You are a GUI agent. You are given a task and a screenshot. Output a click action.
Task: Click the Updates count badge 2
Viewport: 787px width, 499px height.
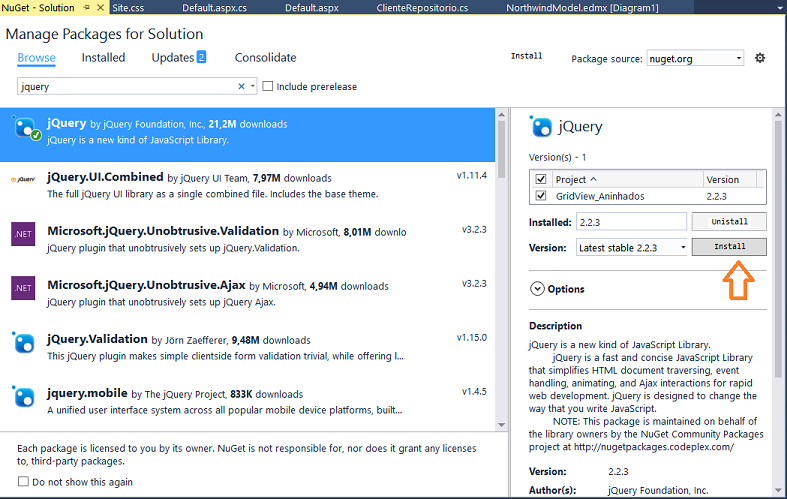(201, 57)
